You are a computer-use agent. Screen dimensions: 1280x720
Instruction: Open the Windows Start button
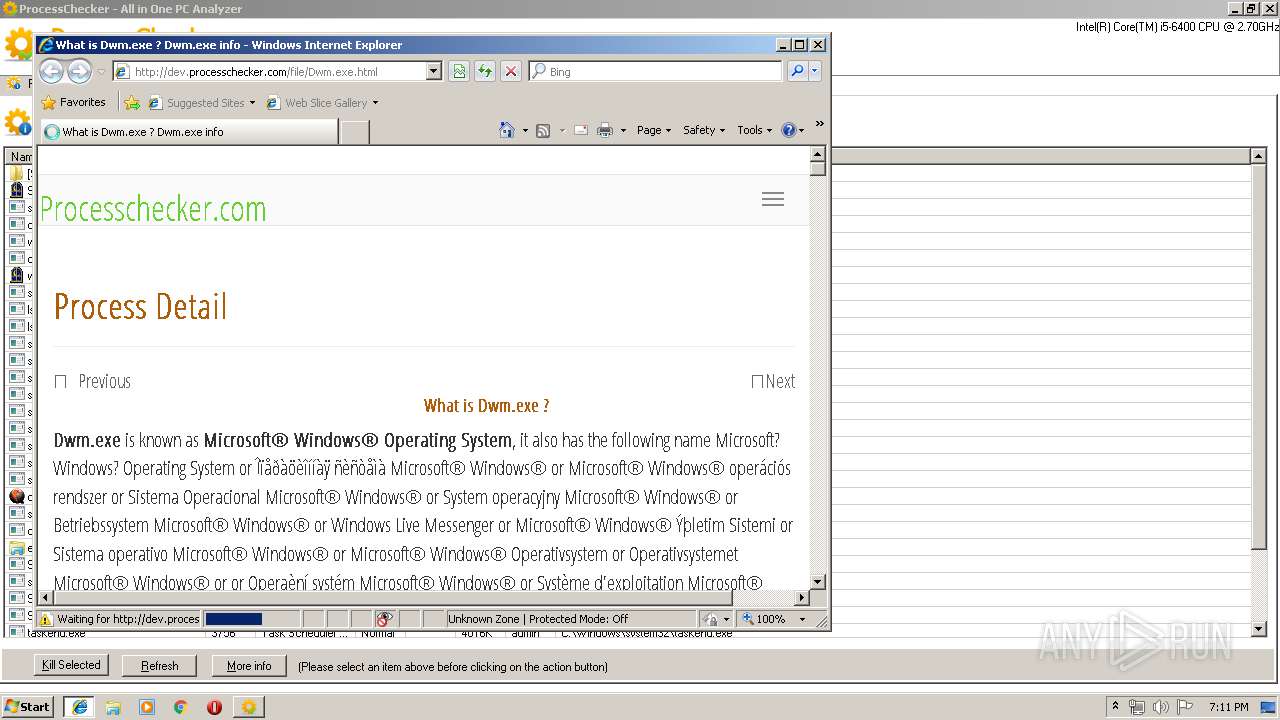pyautogui.click(x=27, y=706)
